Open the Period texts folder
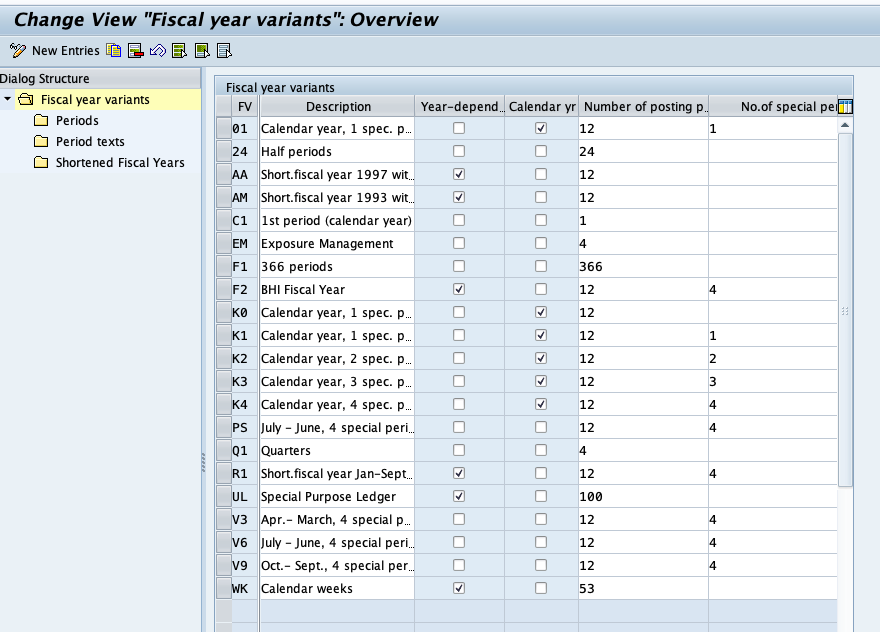The image size is (880, 632). click(90, 141)
